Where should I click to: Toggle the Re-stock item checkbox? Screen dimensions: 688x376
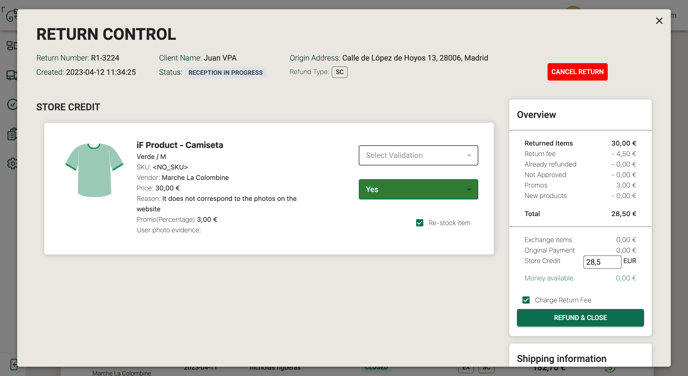click(x=419, y=223)
